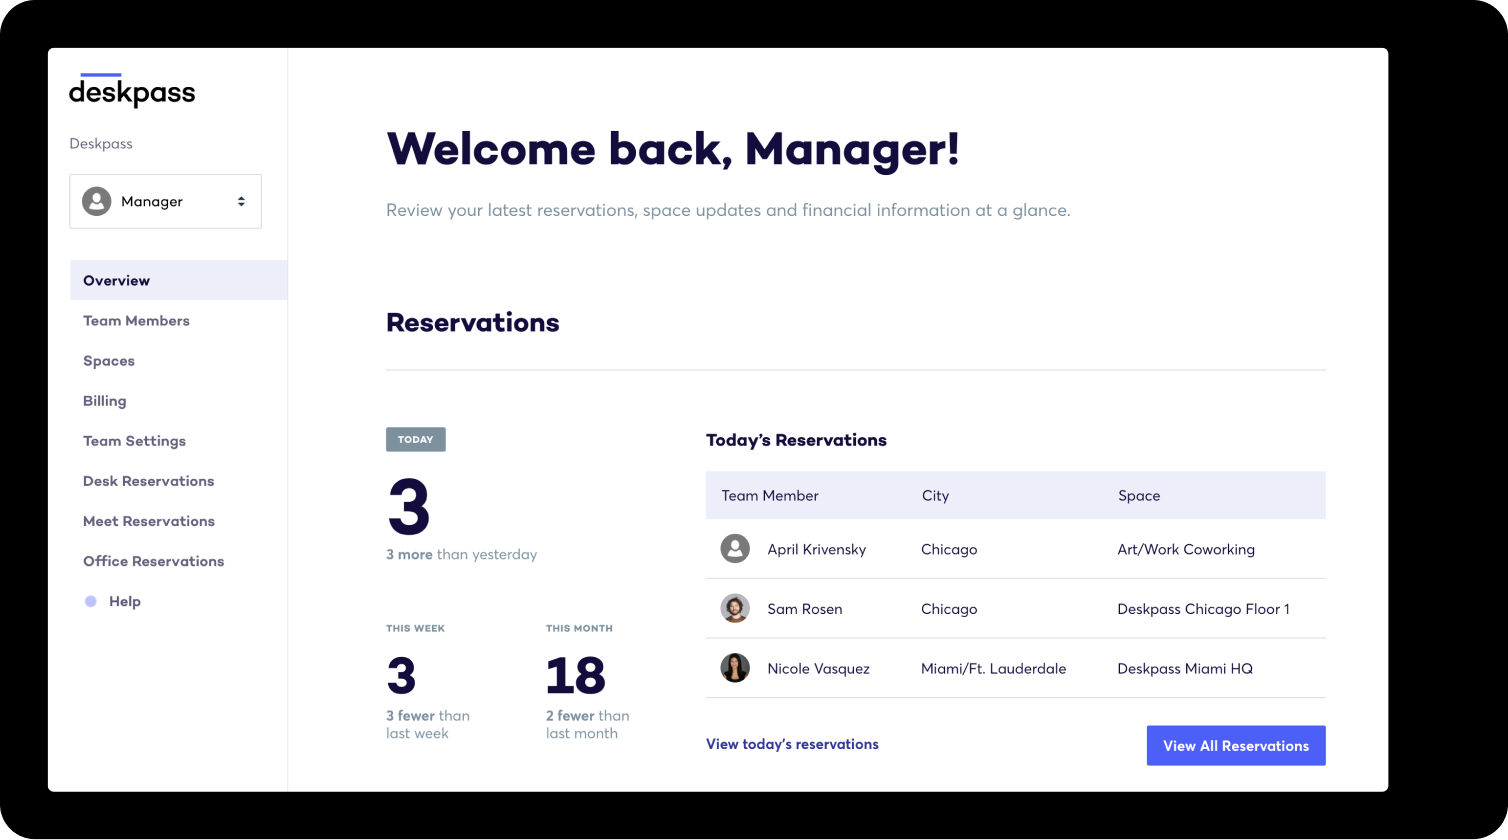Click the Manager avatar icon in the selector
The width and height of the screenshot is (1508, 840).
click(97, 201)
